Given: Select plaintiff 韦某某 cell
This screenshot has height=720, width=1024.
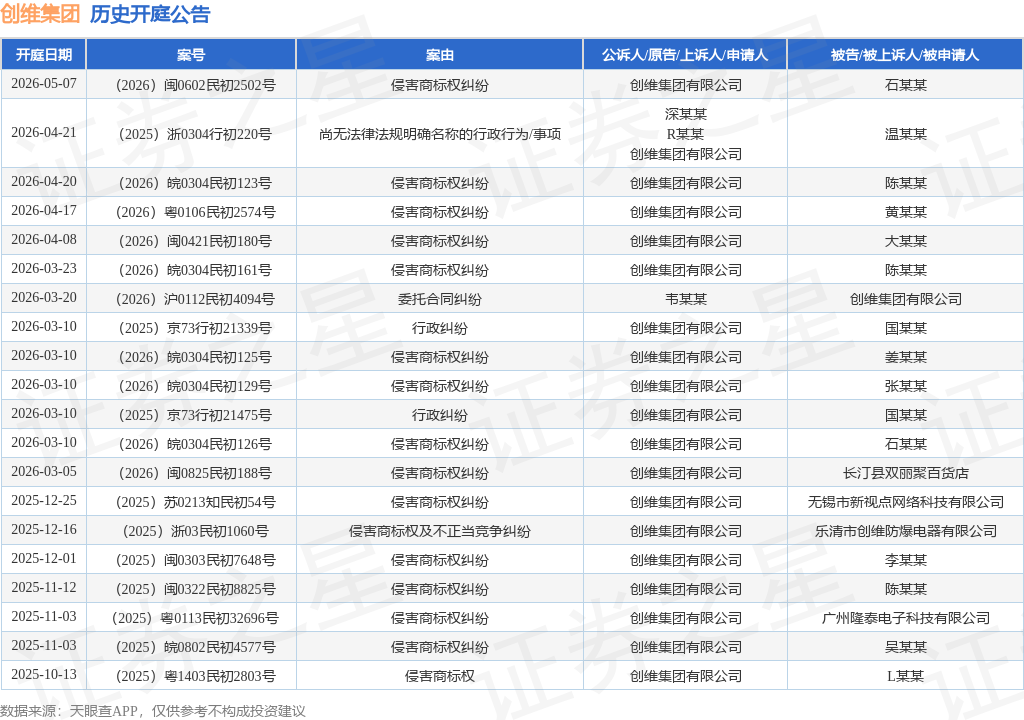Looking at the screenshot, I should click(686, 299).
